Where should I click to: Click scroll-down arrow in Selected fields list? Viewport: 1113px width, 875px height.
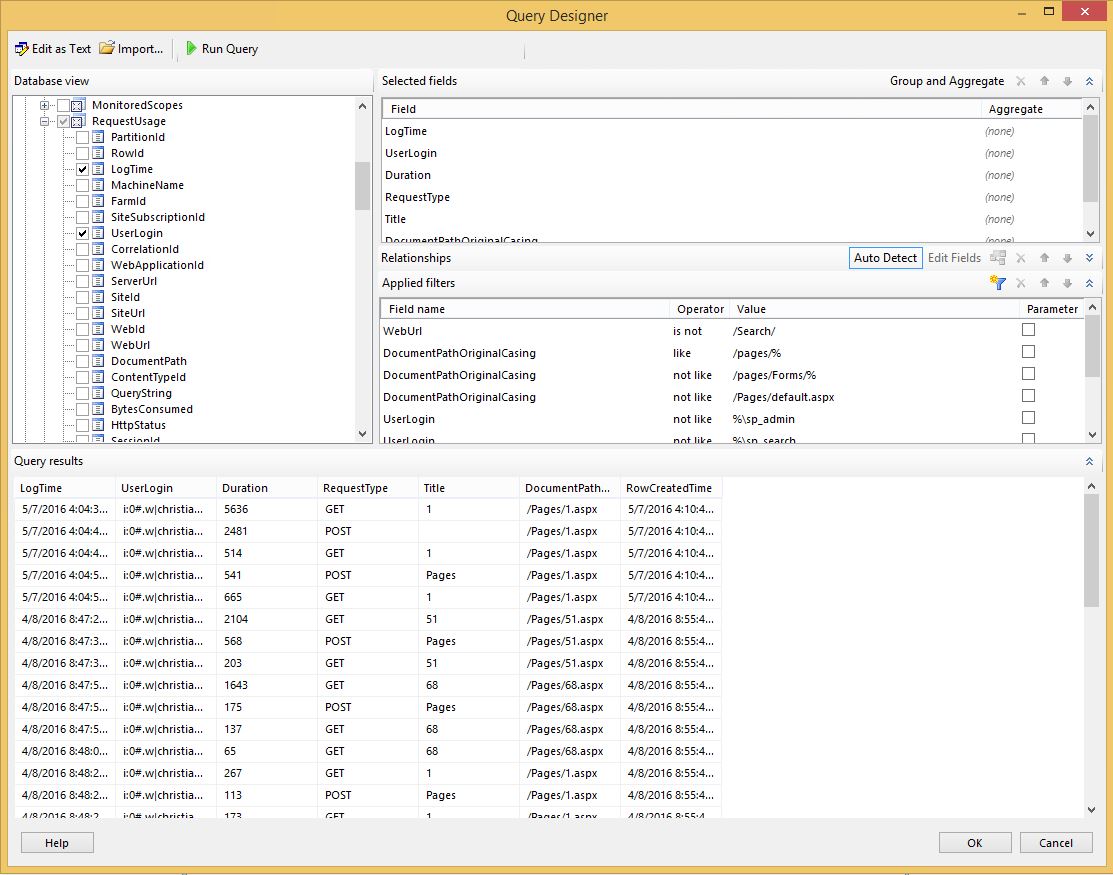pos(1090,233)
